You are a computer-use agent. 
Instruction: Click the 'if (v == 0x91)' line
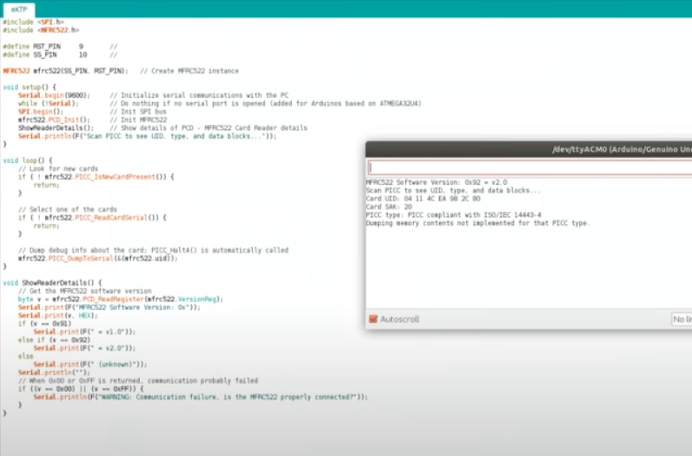pyautogui.click(x=45, y=324)
